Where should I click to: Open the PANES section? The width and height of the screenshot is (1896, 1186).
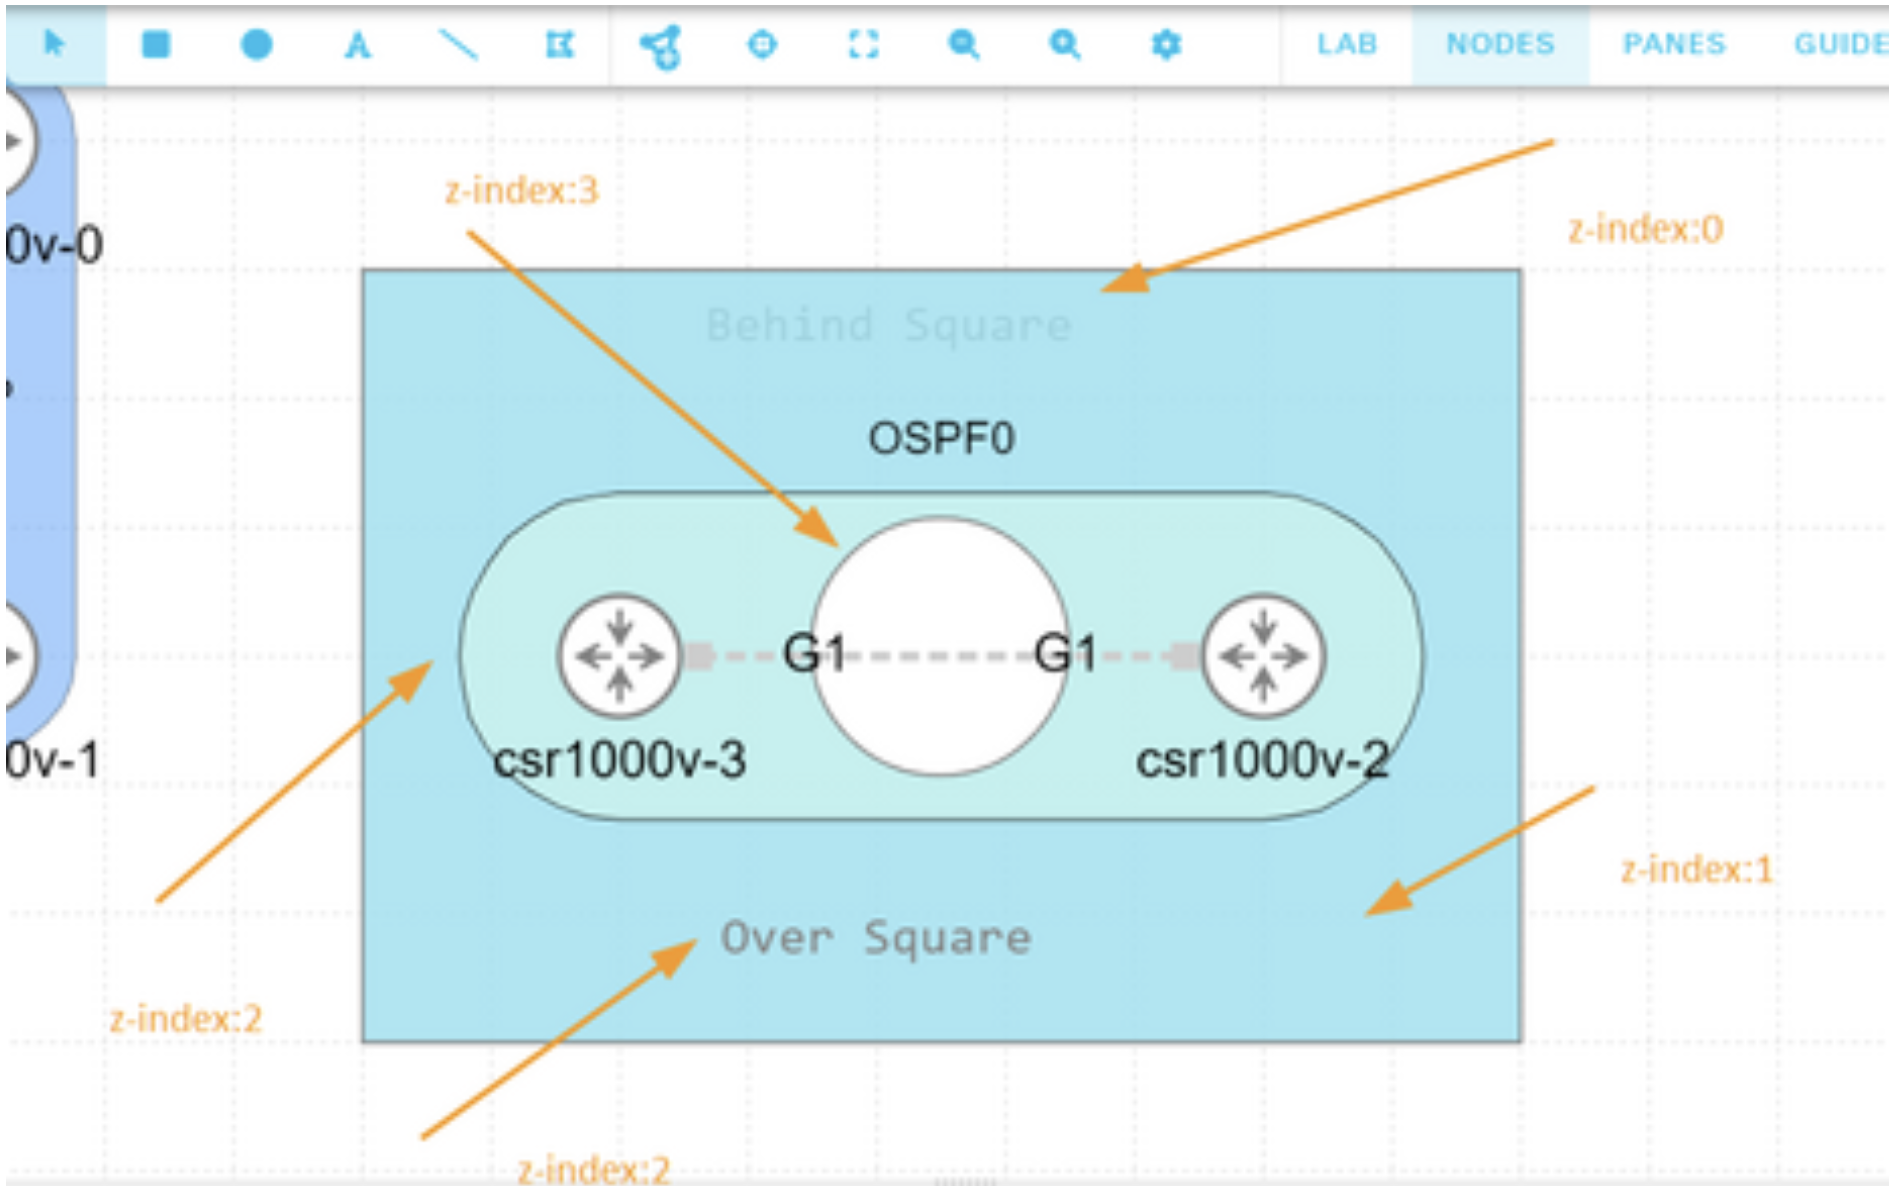[x=1674, y=43]
